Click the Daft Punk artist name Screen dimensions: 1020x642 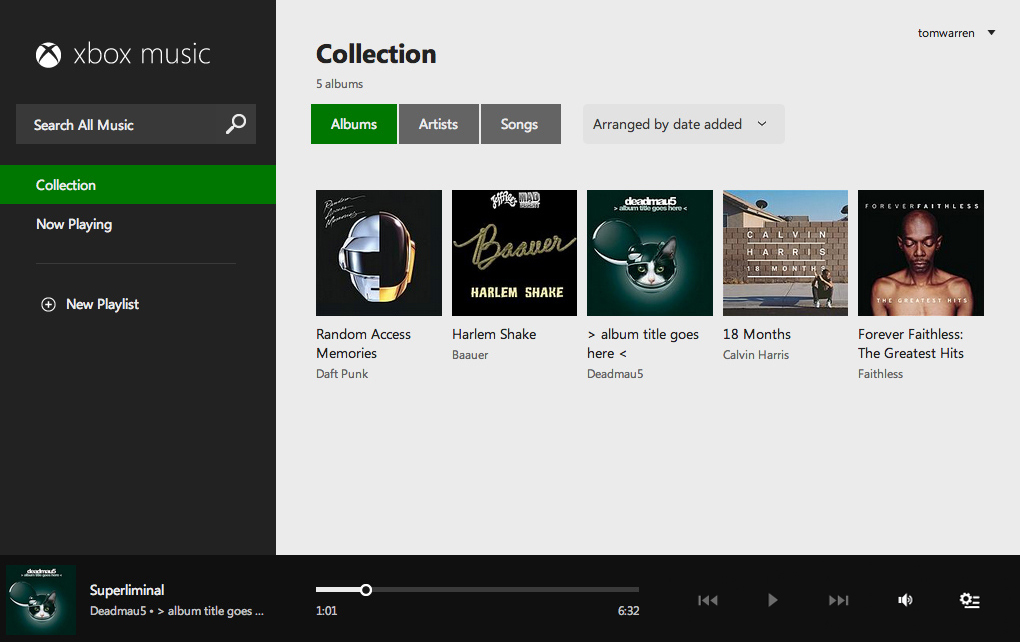[342, 374]
